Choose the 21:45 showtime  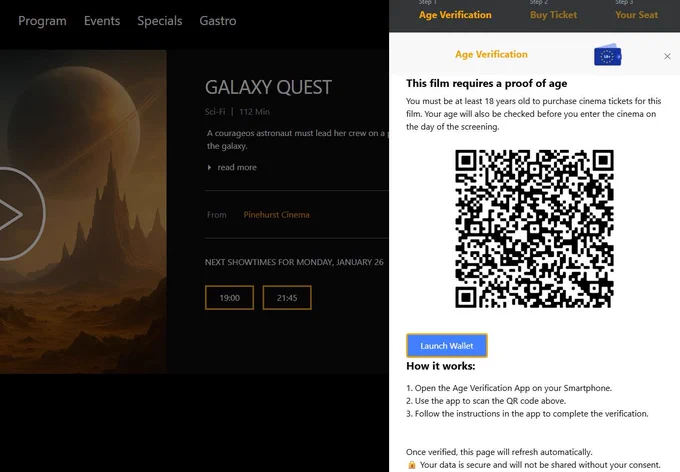pos(287,298)
